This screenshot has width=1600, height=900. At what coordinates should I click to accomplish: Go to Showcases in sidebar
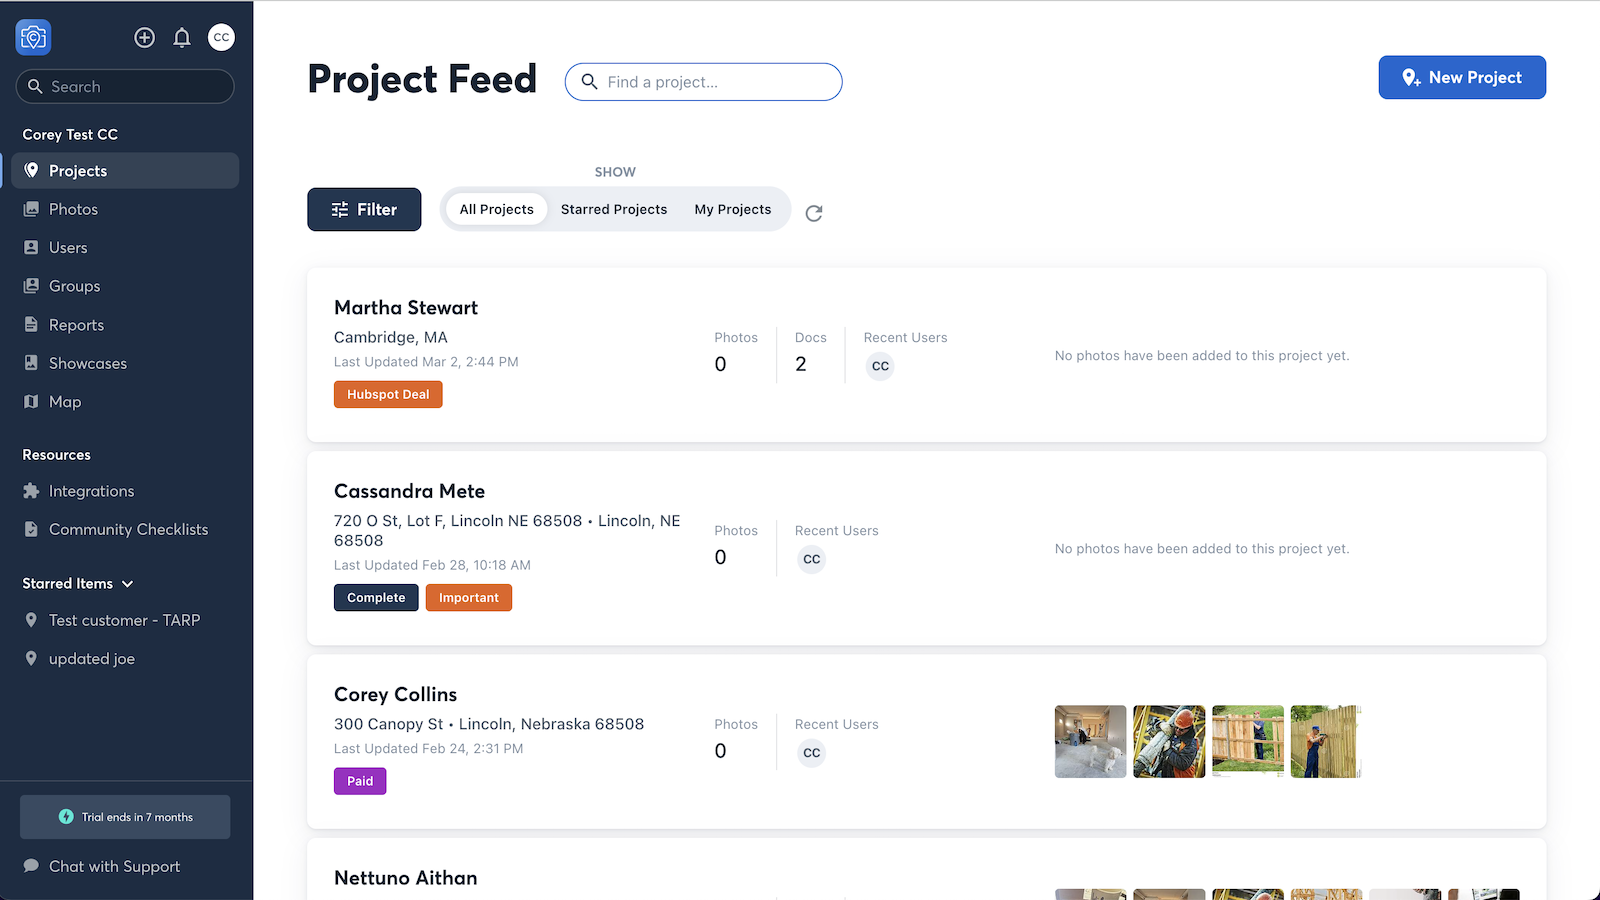(88, 363)
